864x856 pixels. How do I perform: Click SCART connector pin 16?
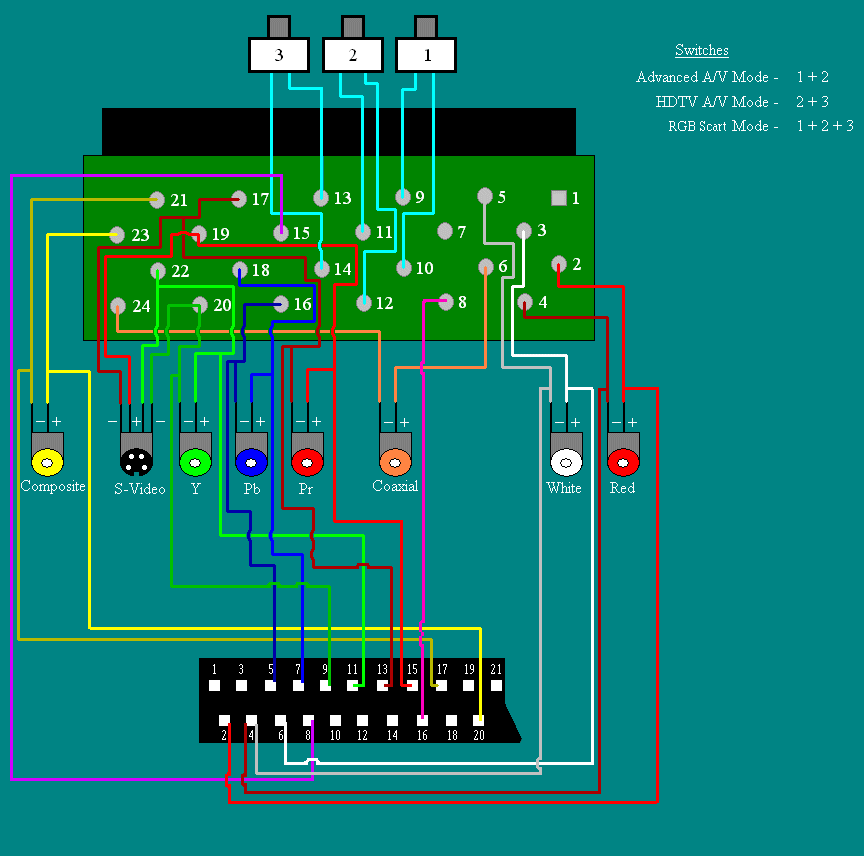point(422,719)
